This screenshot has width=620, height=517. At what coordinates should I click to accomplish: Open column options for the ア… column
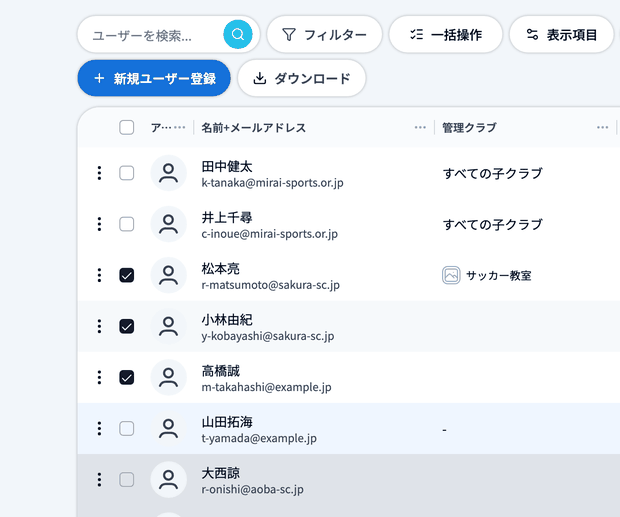click(180, 127)
